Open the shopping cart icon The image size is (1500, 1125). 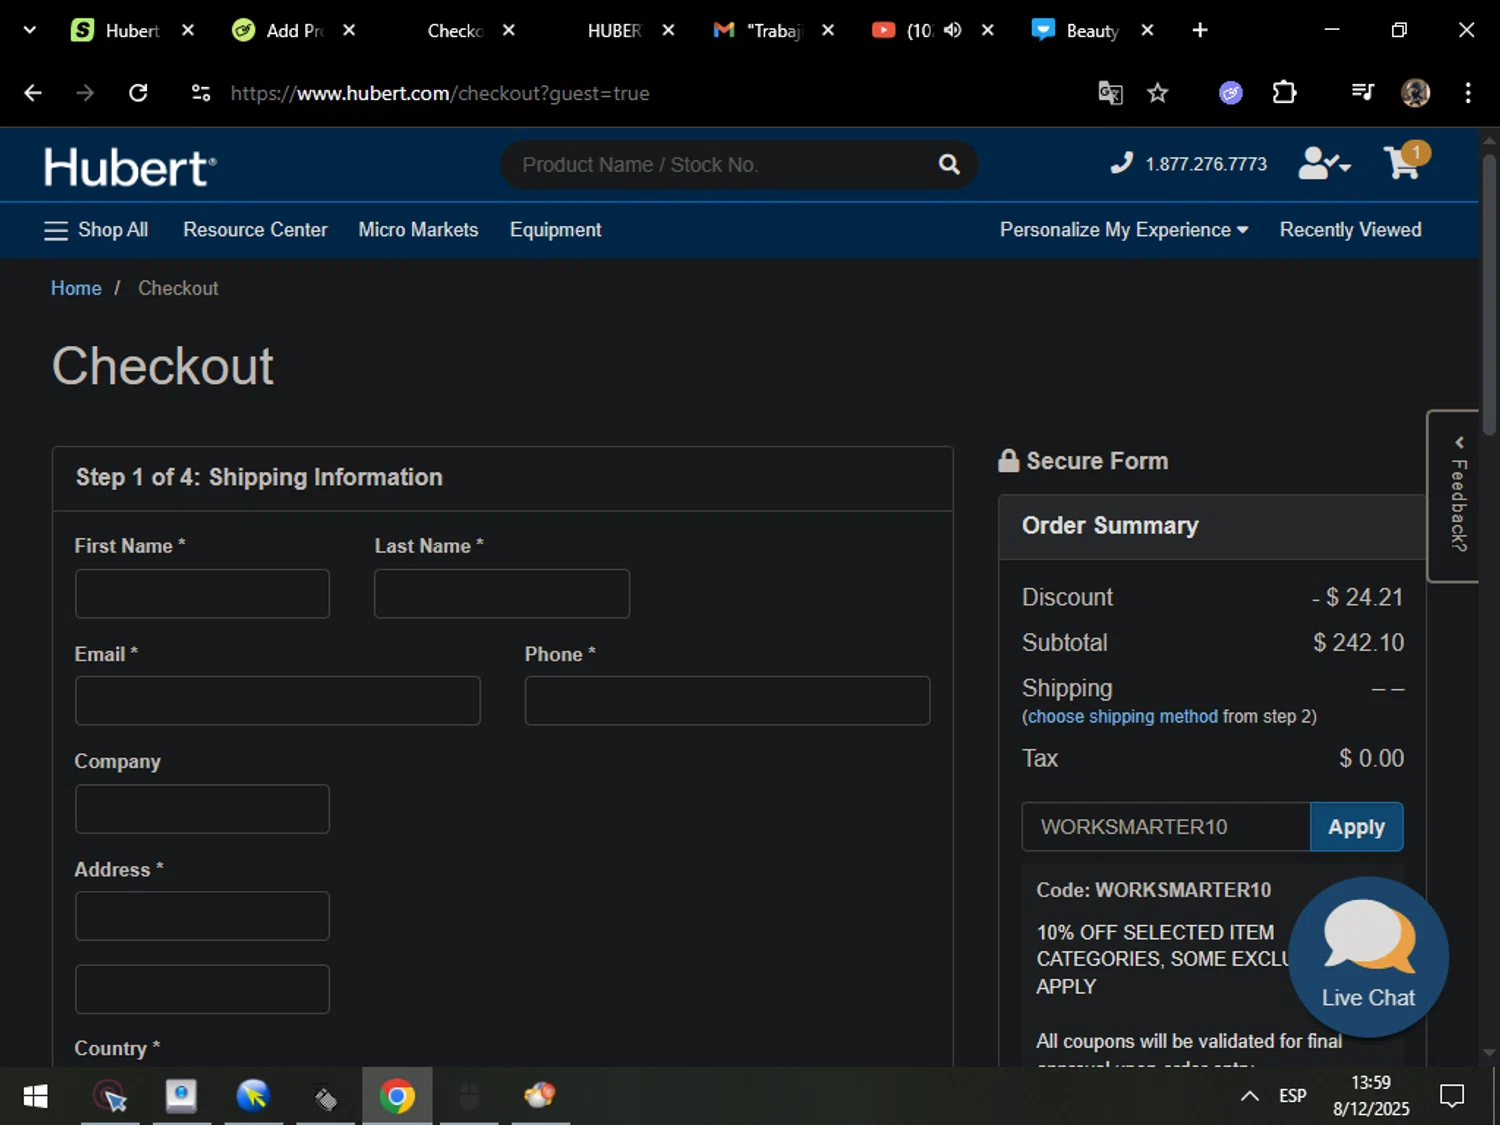[x=1405, y=161]
